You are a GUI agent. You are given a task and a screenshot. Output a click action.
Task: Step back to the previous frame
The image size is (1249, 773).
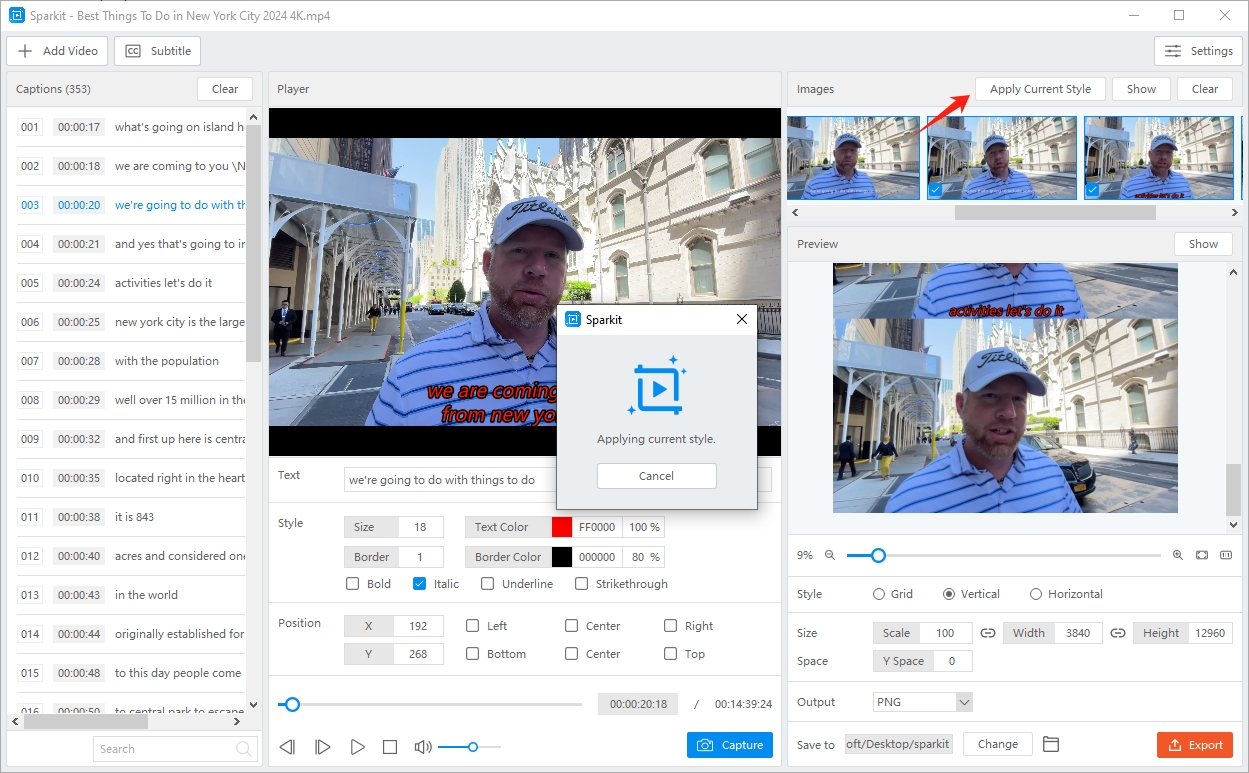pyautogui.click(x=287, y=747)
